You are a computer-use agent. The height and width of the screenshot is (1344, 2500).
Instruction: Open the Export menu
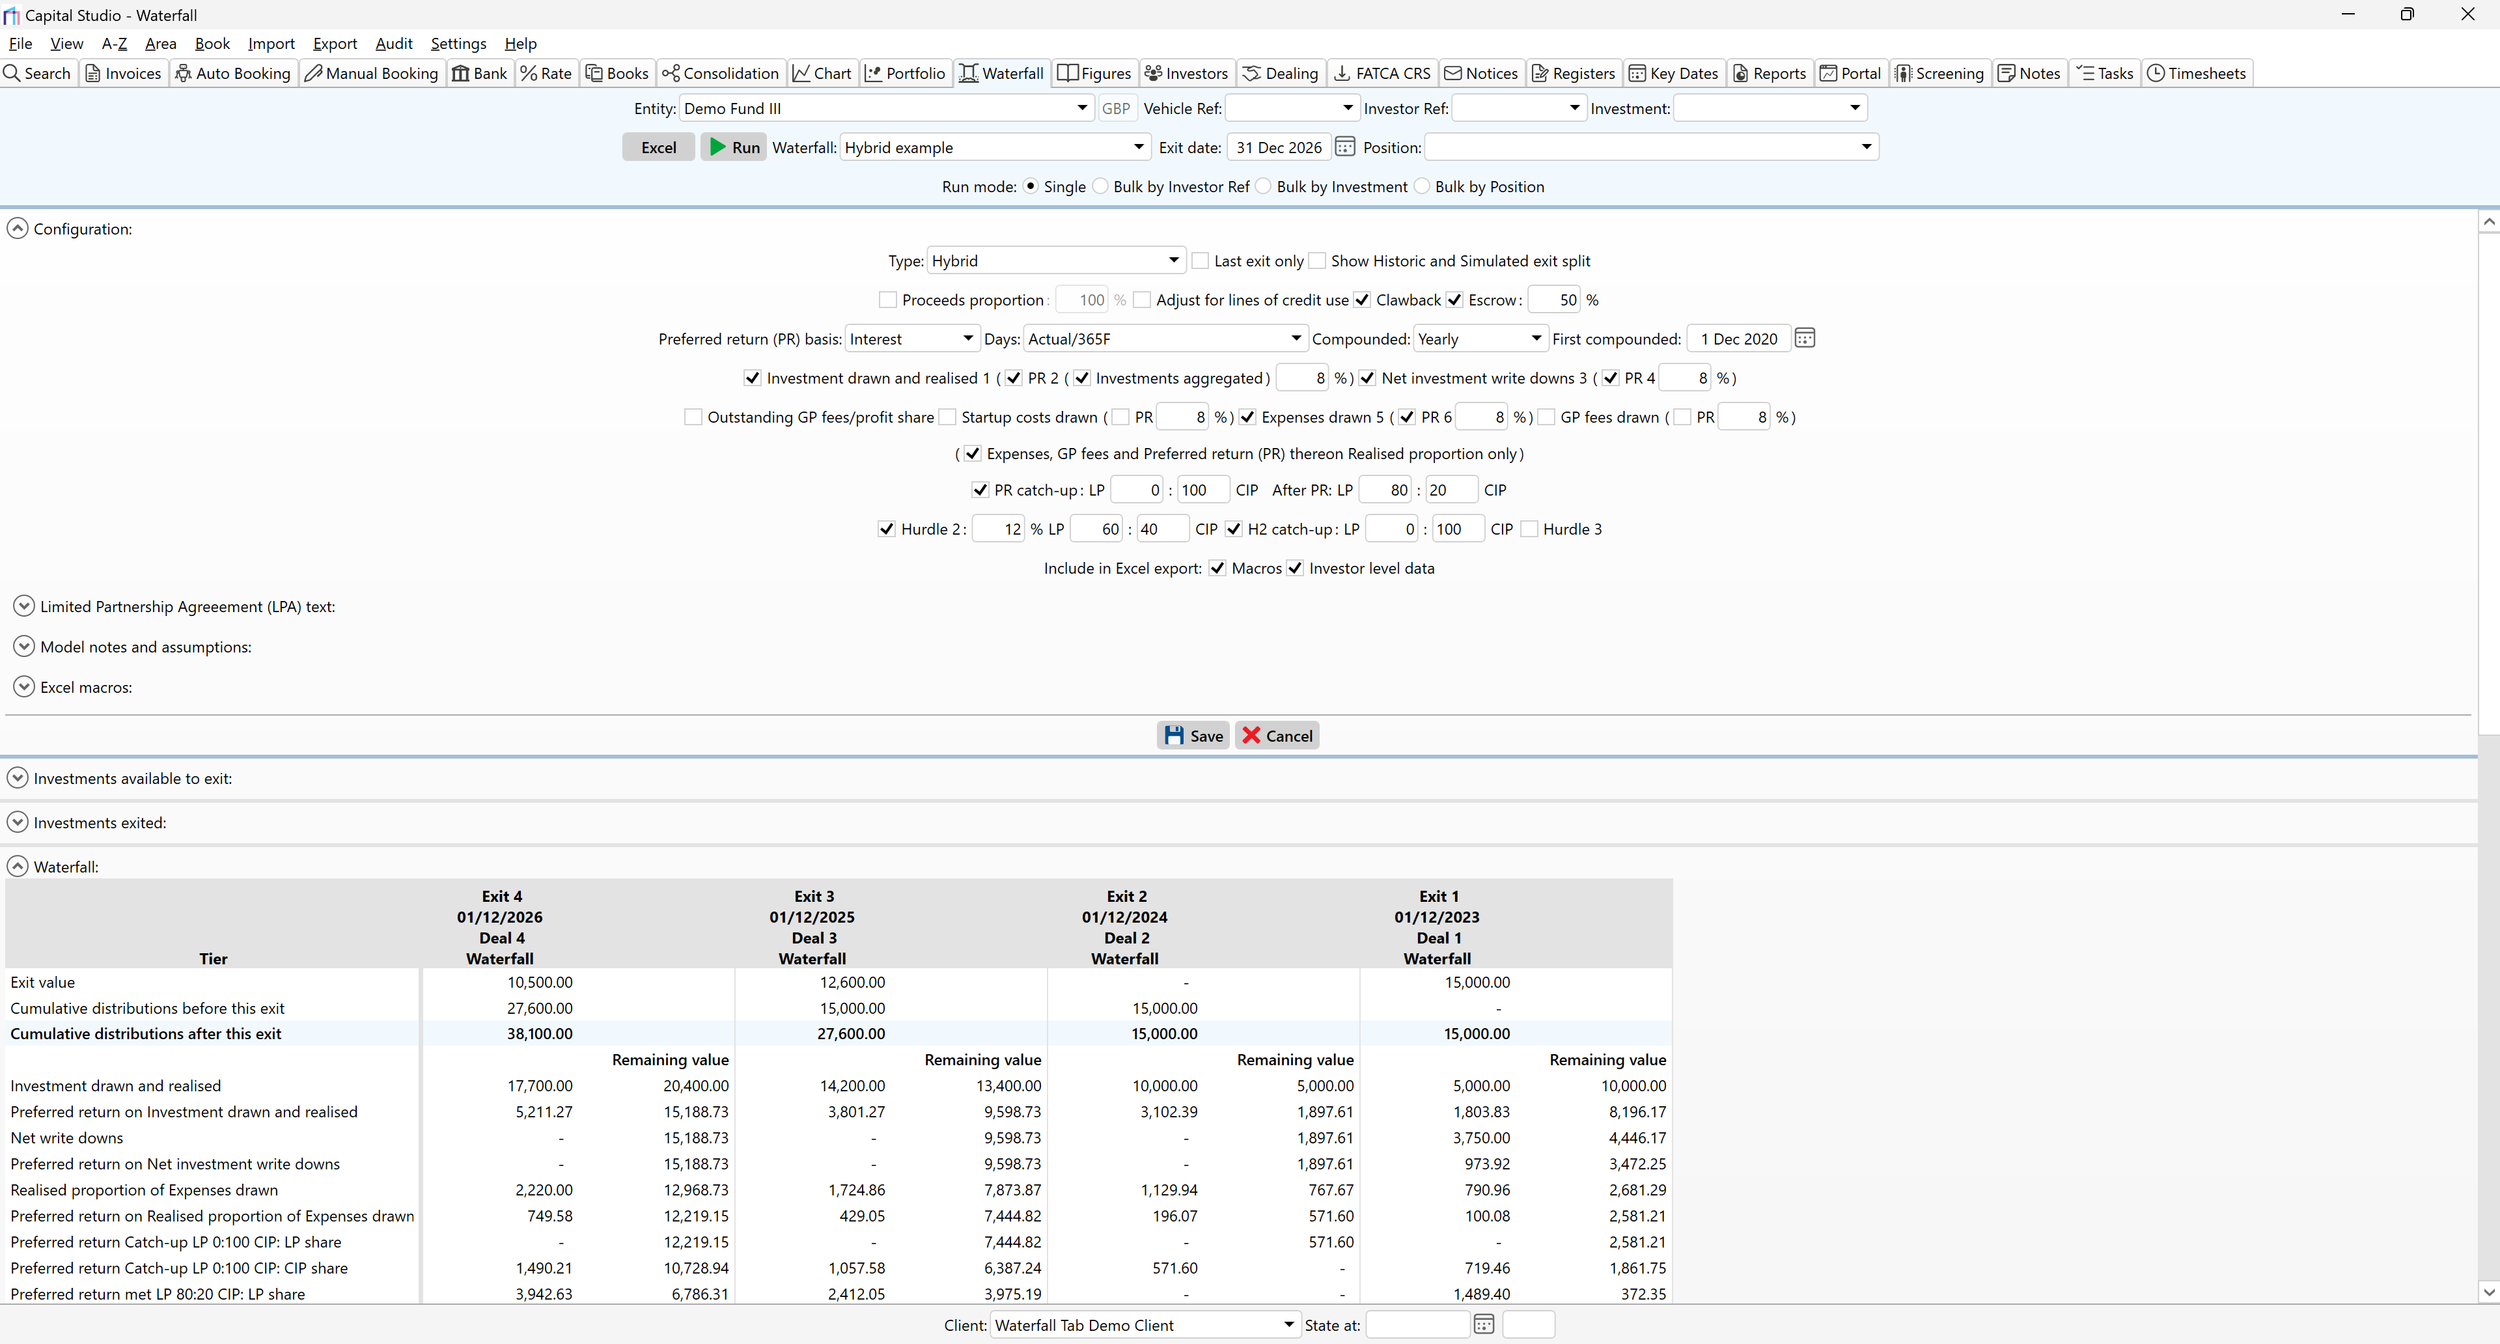(334, 43)
